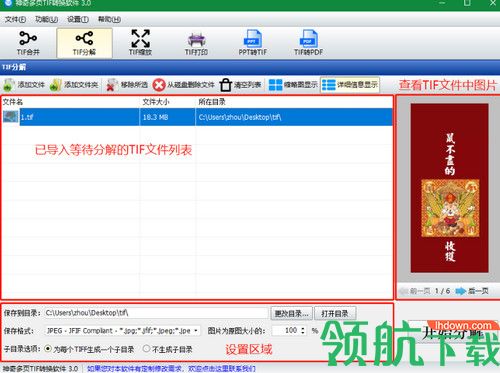Click 从磁盘删除文件 delete button

click(184, 85)
